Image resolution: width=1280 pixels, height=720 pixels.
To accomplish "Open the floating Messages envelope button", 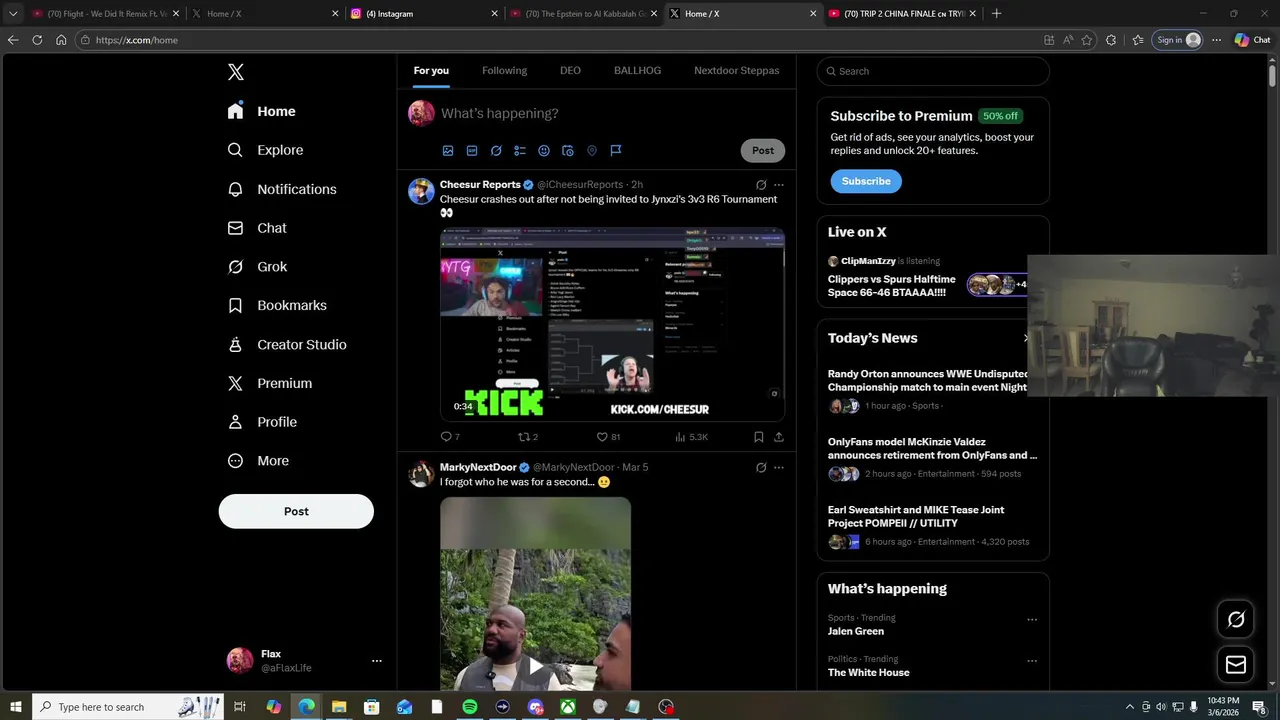I will [x=1236, y=665].
